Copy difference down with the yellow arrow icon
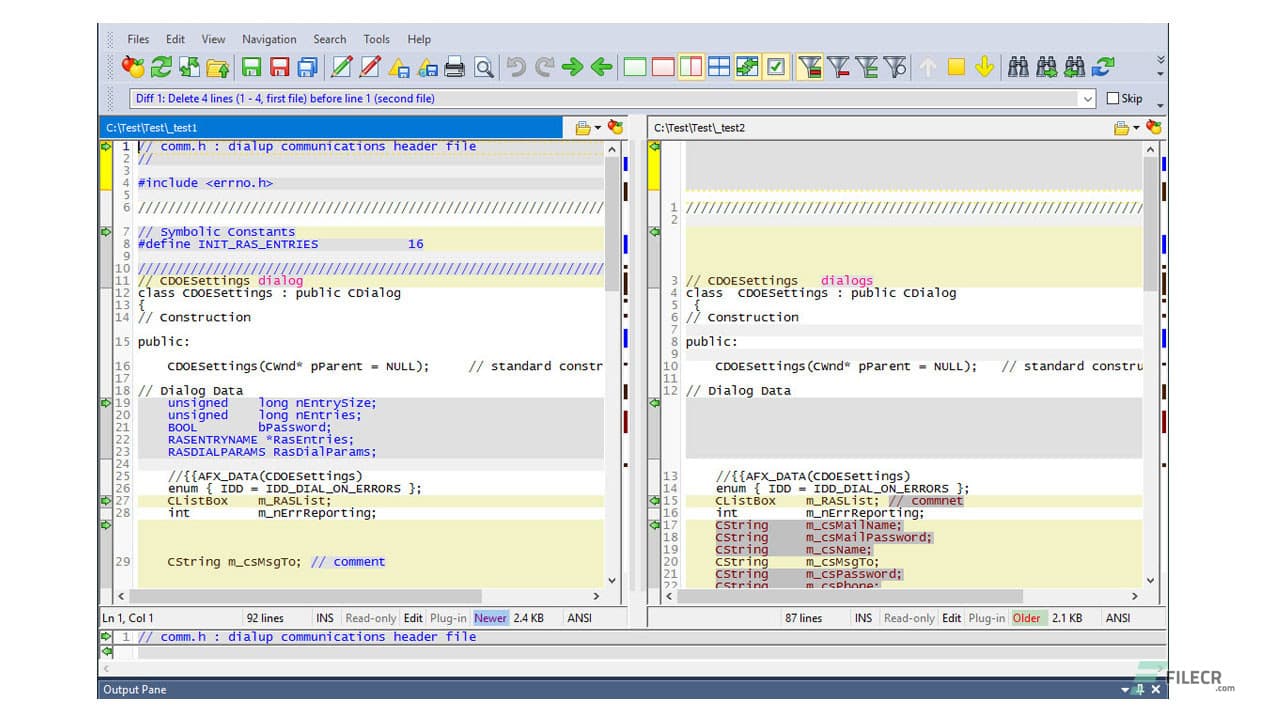Image resolution: width=1280 pixels, height=720 pixels. [985, 67]
